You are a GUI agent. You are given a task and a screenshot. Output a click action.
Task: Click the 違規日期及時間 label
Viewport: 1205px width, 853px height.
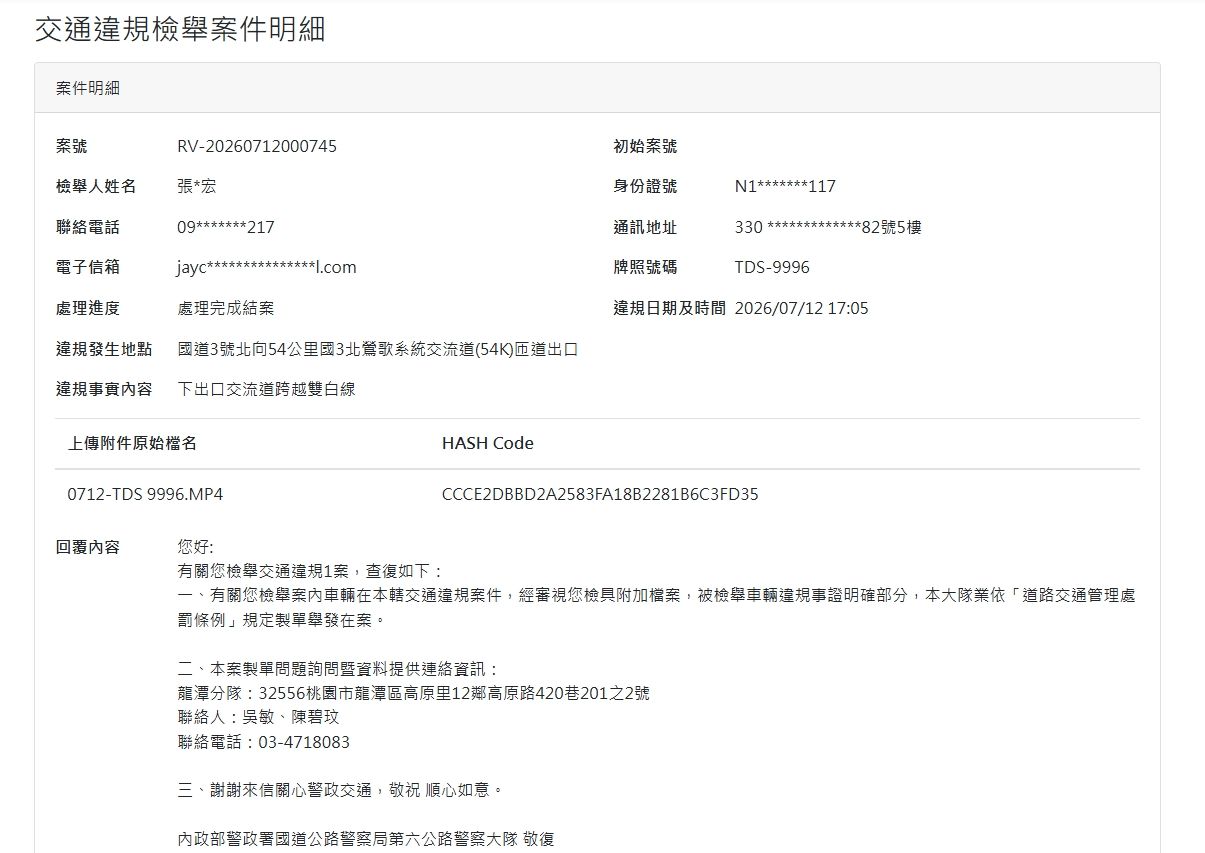tap(669, 308)
